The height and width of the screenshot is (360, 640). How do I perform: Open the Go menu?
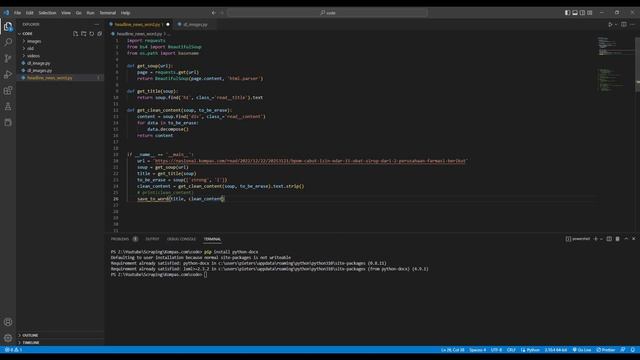pos(78,13)
